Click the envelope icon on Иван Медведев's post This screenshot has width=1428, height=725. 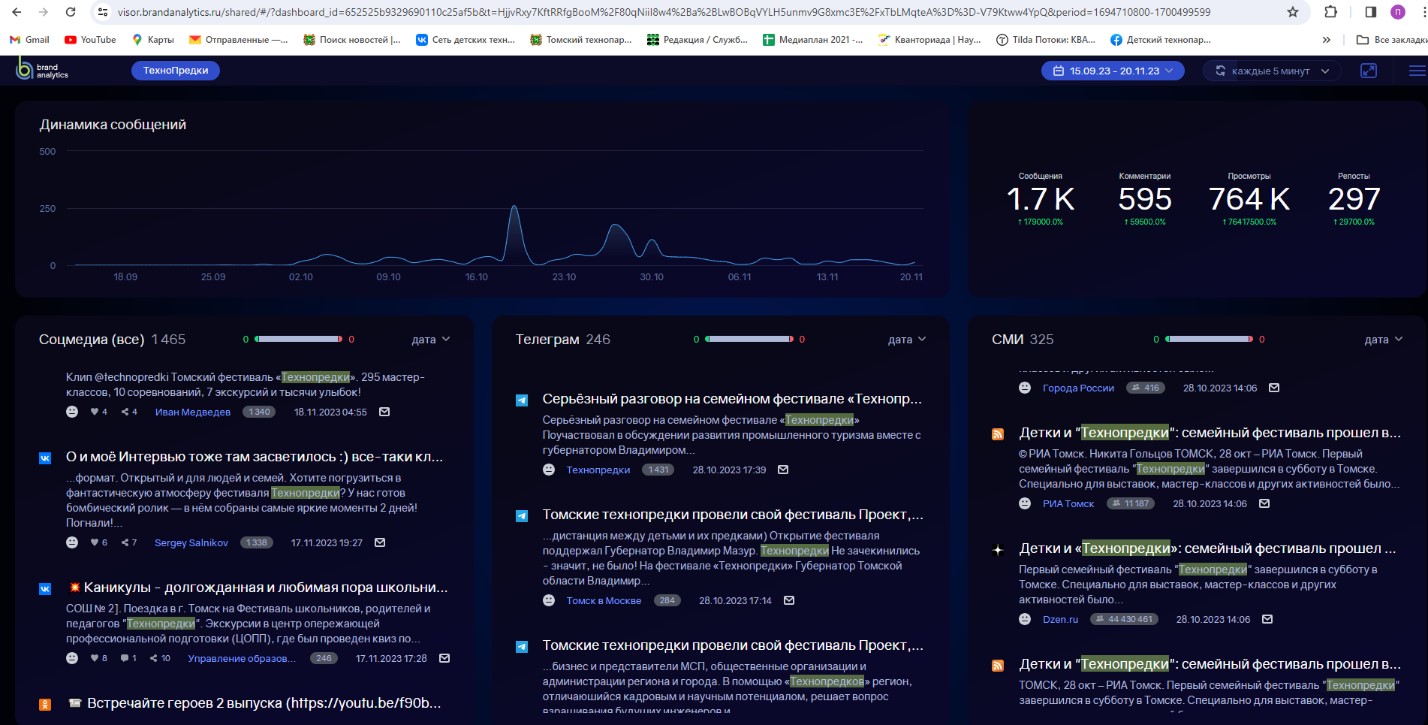(x=384, y=412)
